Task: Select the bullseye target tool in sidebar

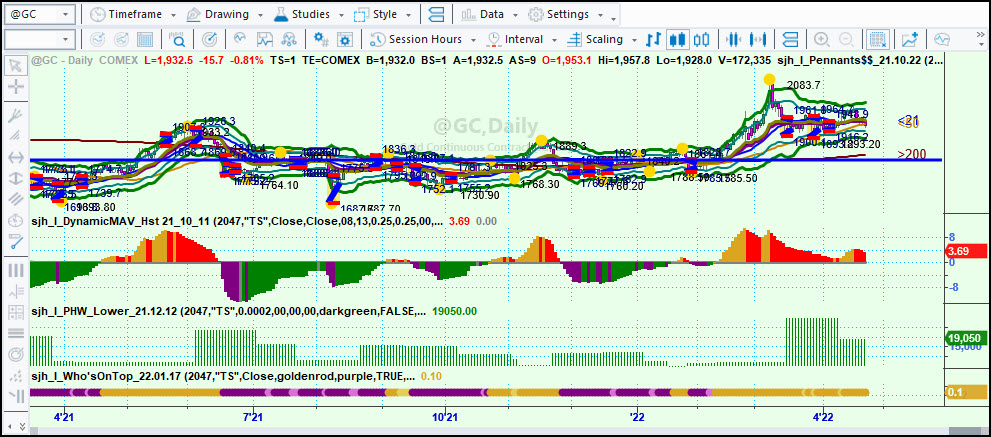Action: click(16, 354)
